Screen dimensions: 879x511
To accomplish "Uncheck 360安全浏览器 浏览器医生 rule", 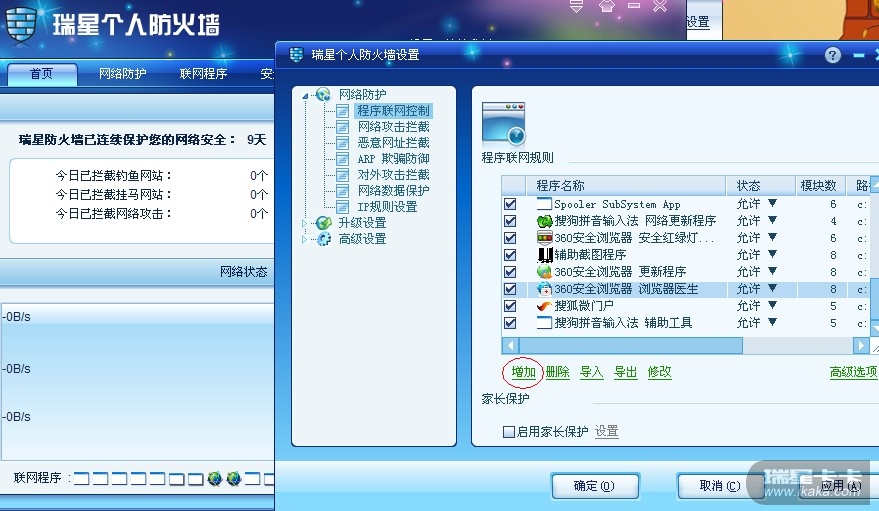I will pos(510,289).
